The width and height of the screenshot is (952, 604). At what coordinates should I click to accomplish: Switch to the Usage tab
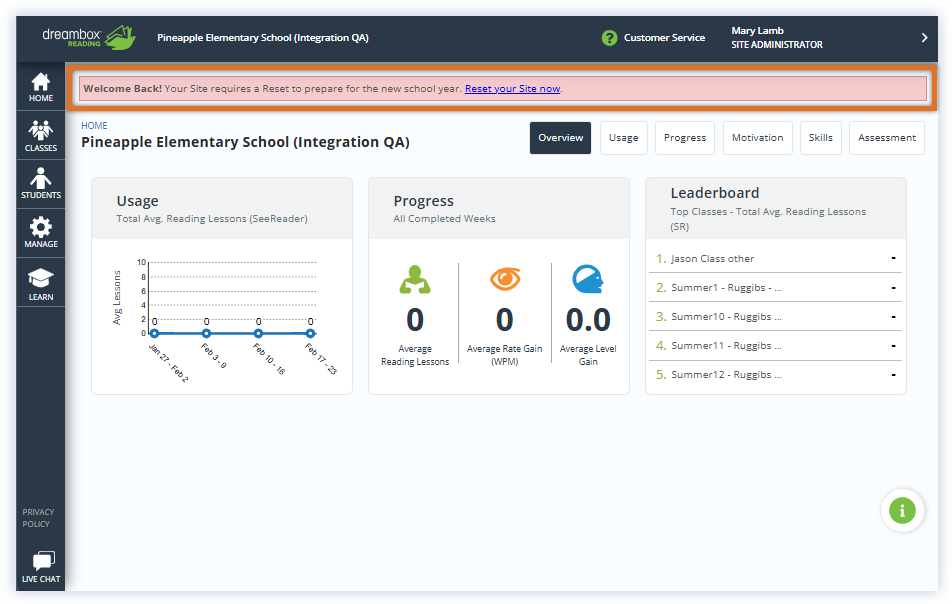pyautogui.click(x=623, y=138)
